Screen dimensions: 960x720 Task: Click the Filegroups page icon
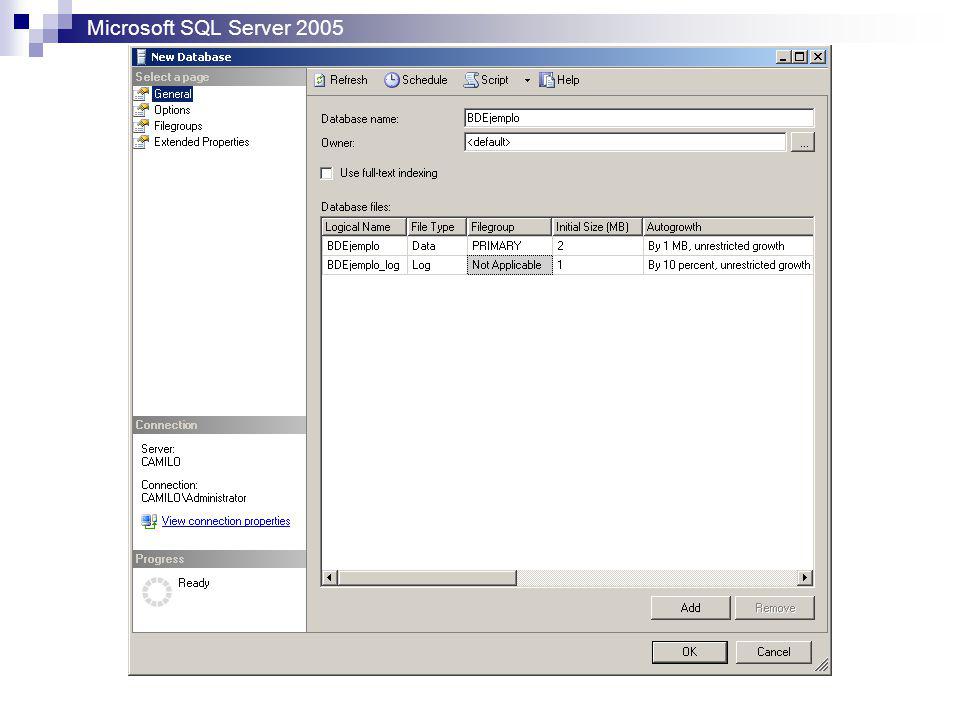click(142, 126)
